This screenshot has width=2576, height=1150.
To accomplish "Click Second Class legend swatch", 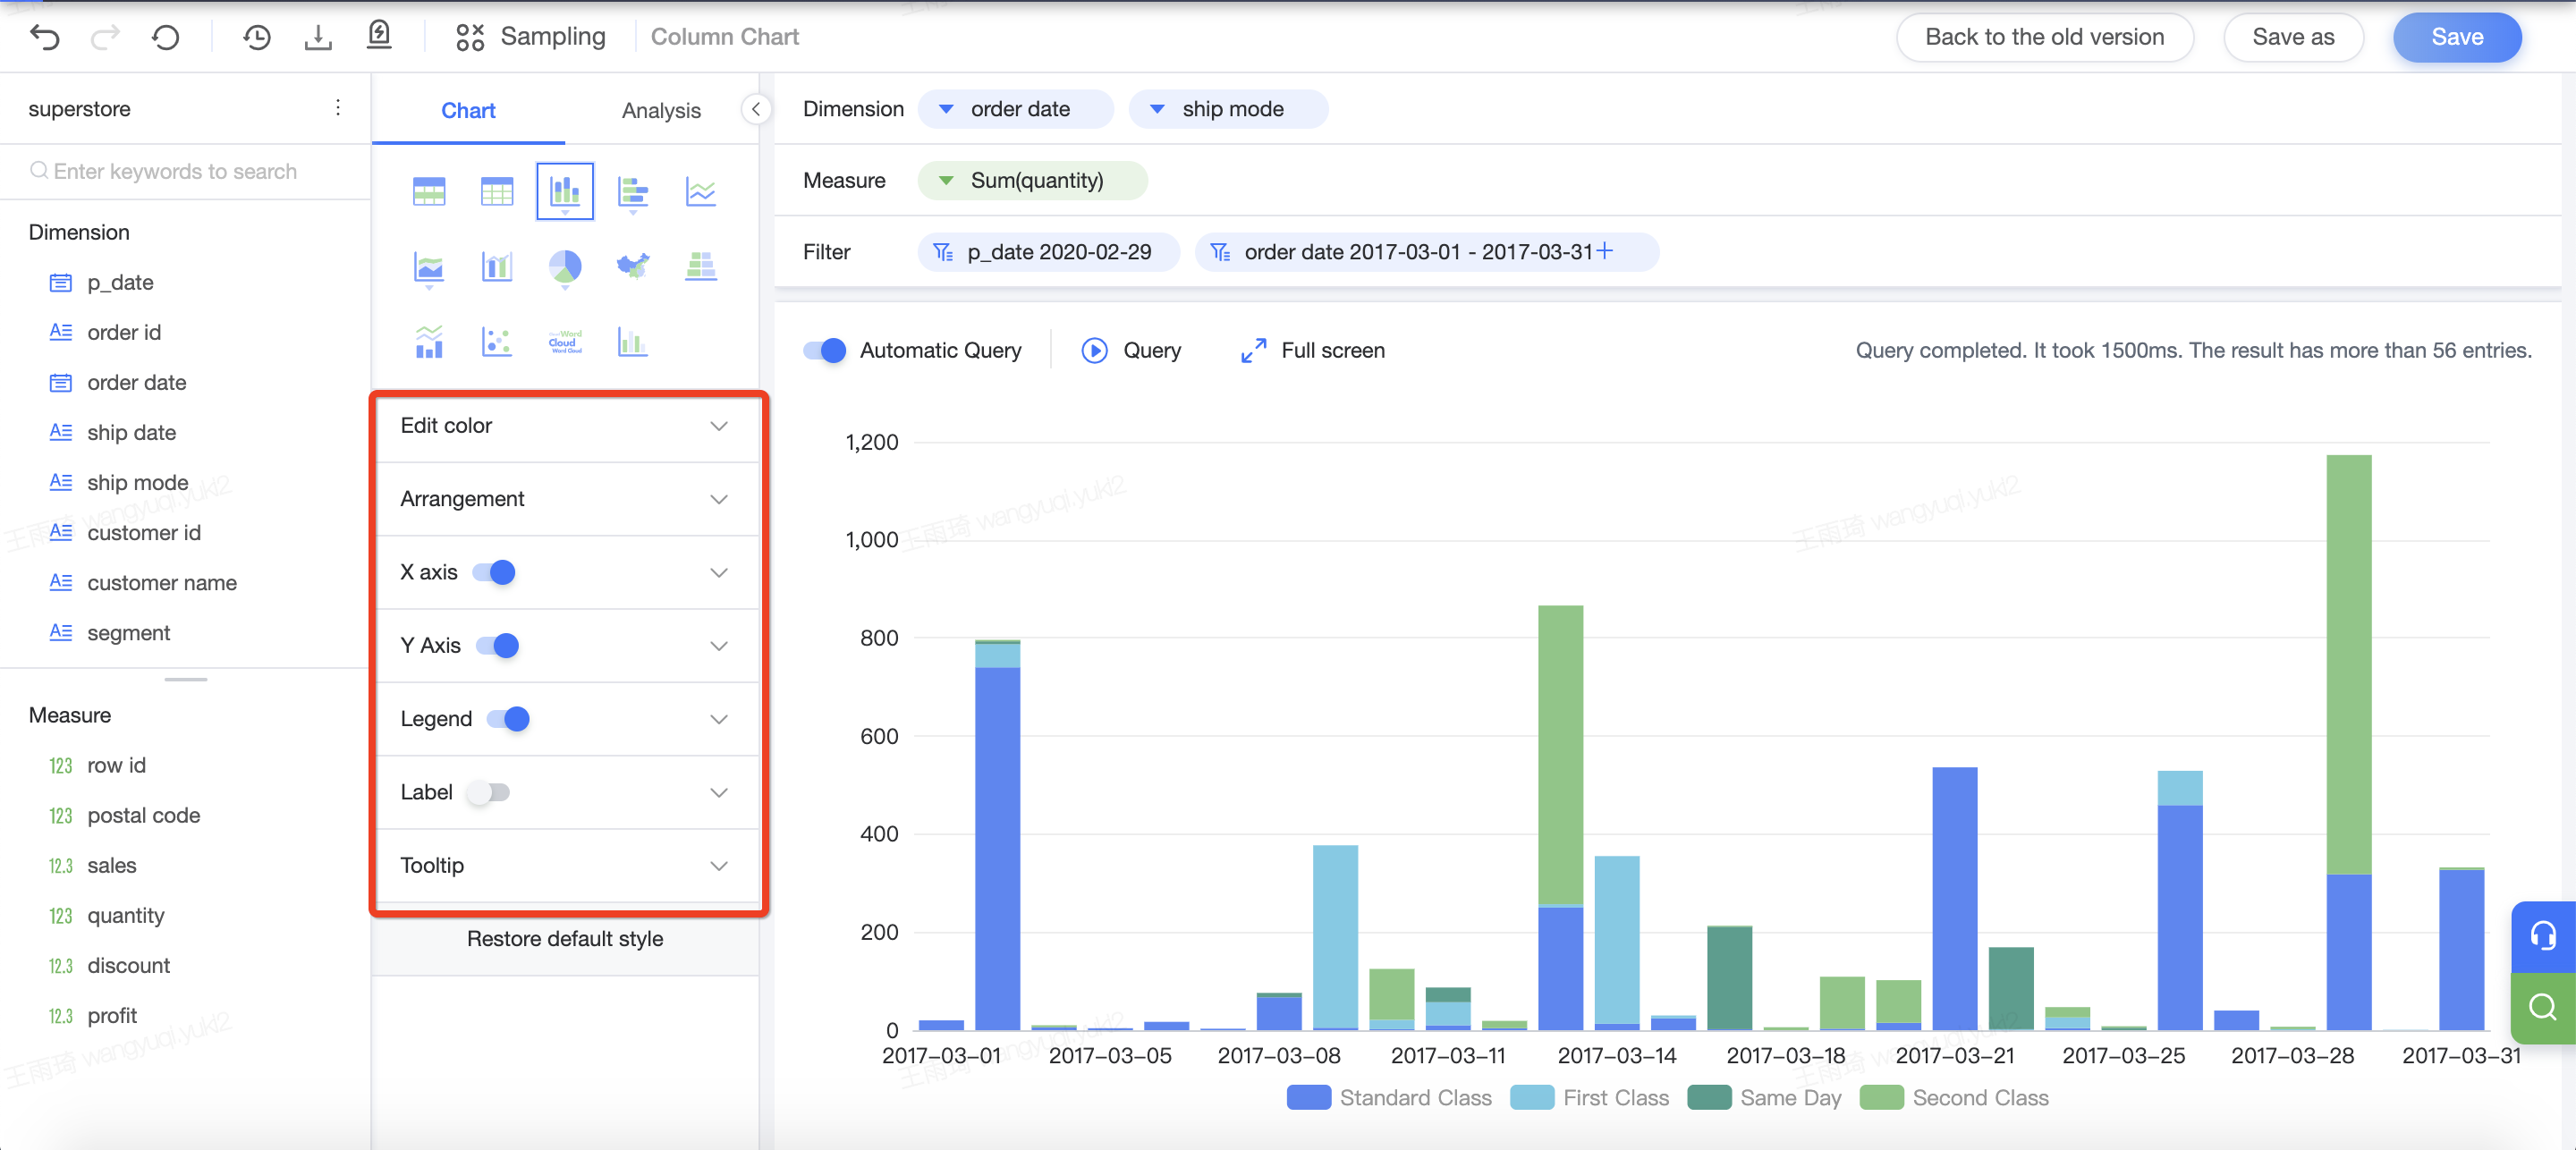I will click(x=1880, y=1098).
